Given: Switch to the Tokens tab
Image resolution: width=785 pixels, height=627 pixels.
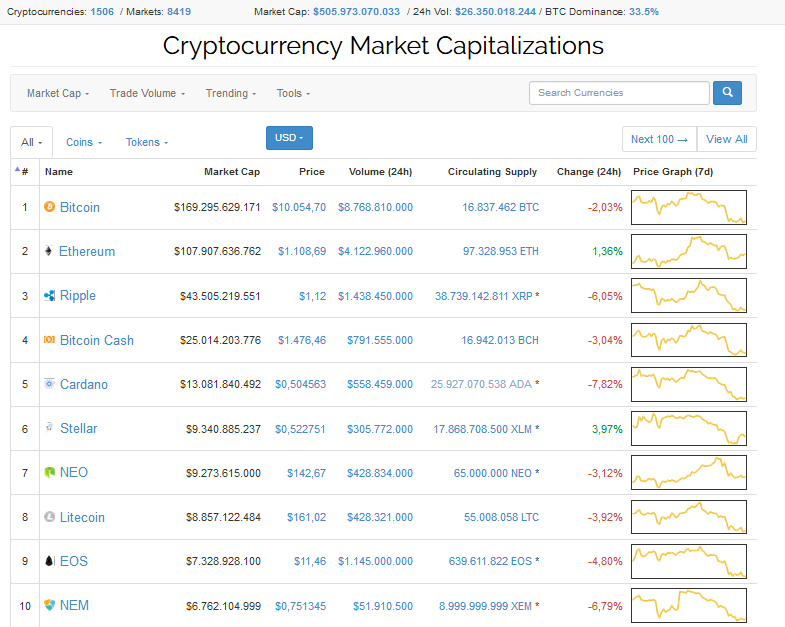Looking at the screenshot, I should (147, 142).
